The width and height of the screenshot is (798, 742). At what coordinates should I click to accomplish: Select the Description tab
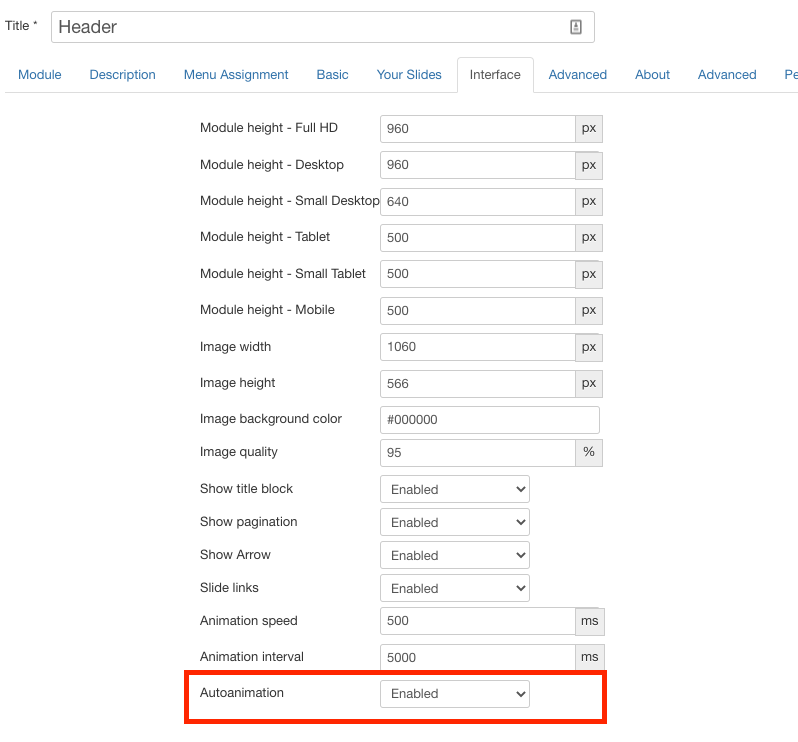(x=123, y=75)
